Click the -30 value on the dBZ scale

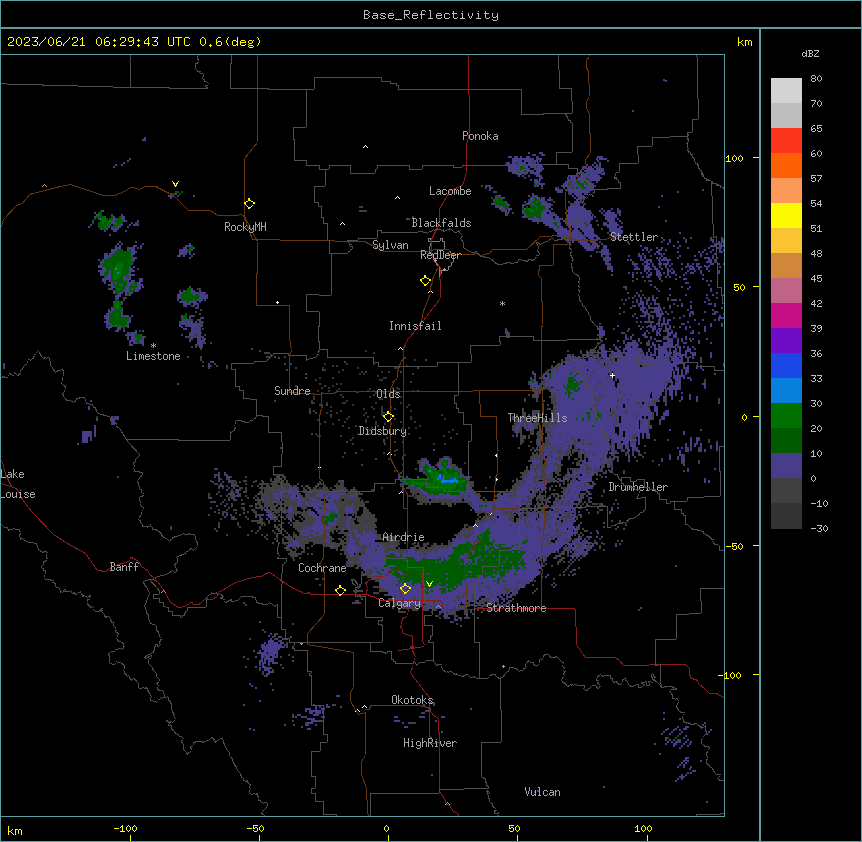[x=819, y=529]
